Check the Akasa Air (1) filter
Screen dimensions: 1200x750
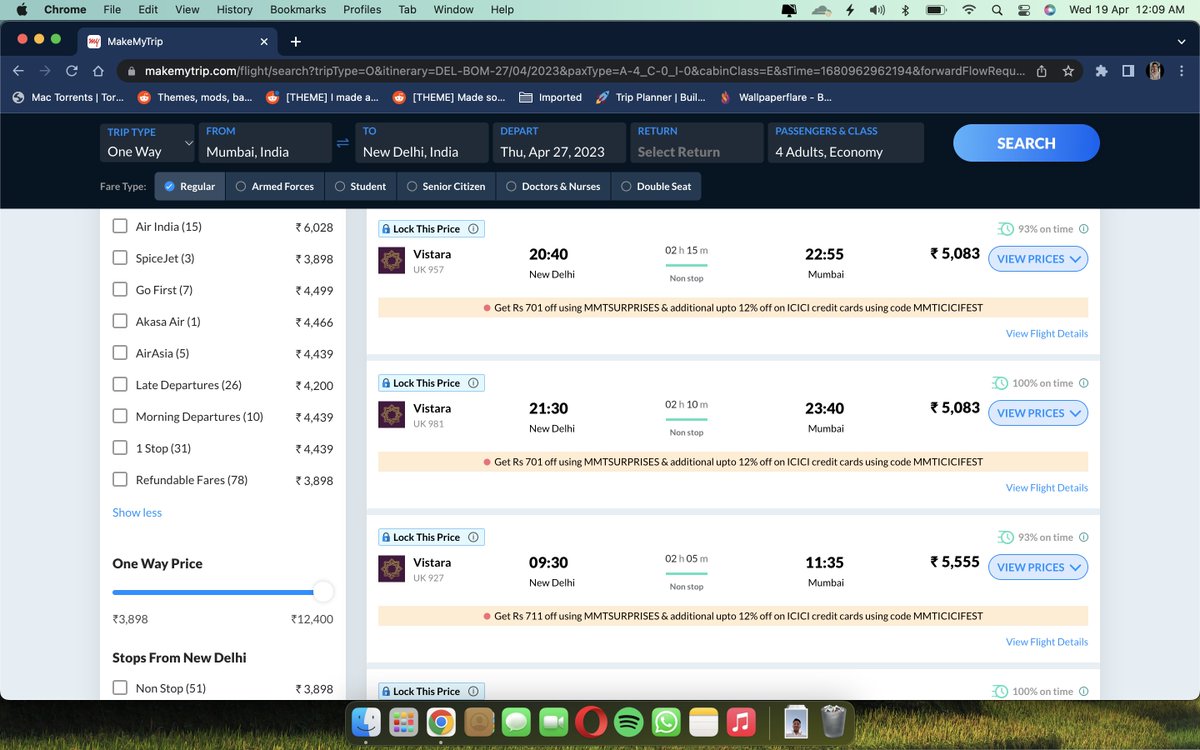coord(120,321)
